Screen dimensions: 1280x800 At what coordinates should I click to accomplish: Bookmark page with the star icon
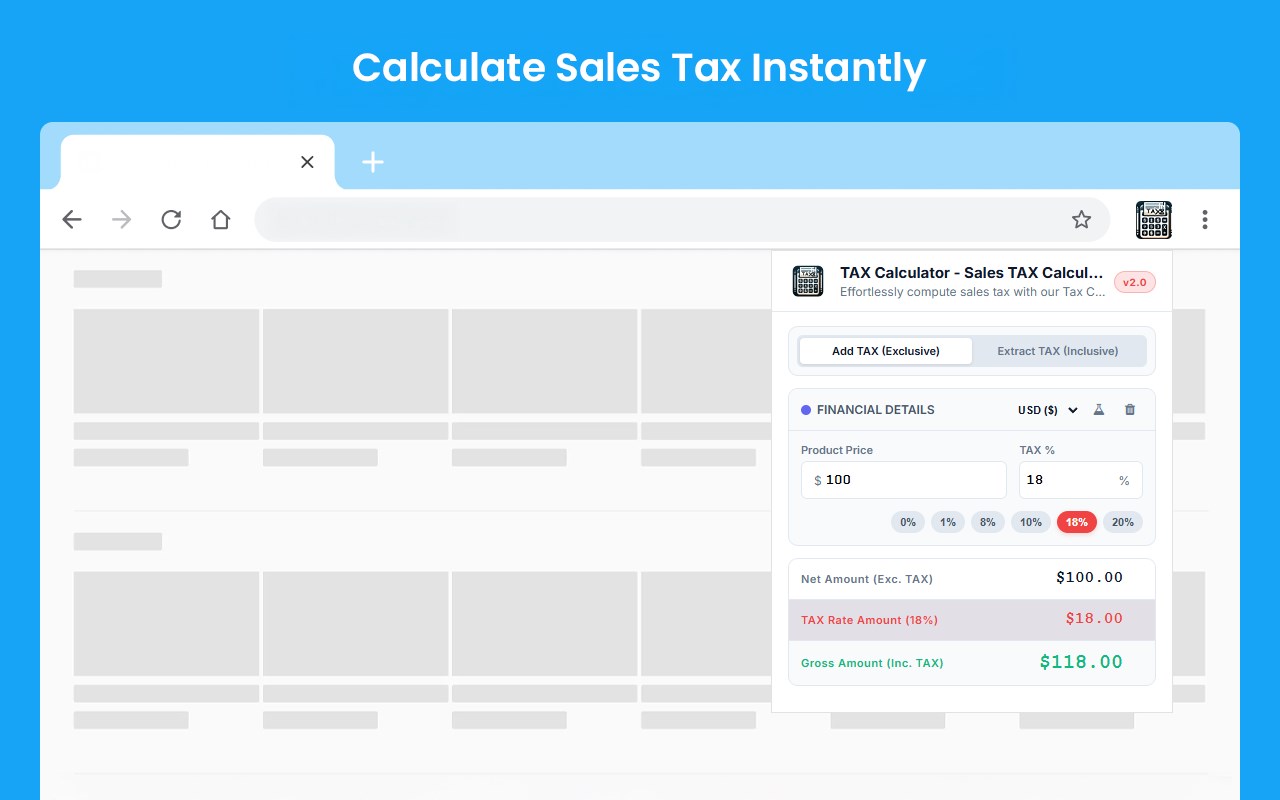coord(1081,220)
